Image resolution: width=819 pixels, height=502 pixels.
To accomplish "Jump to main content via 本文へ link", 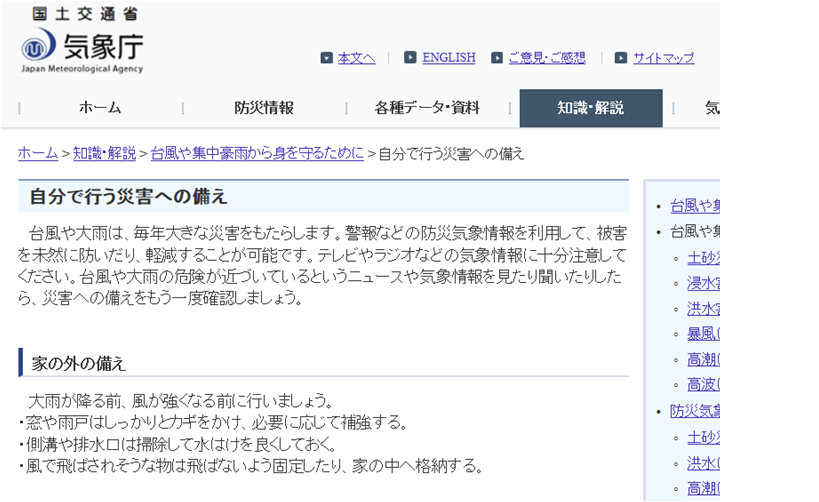I will click(356, 58).
